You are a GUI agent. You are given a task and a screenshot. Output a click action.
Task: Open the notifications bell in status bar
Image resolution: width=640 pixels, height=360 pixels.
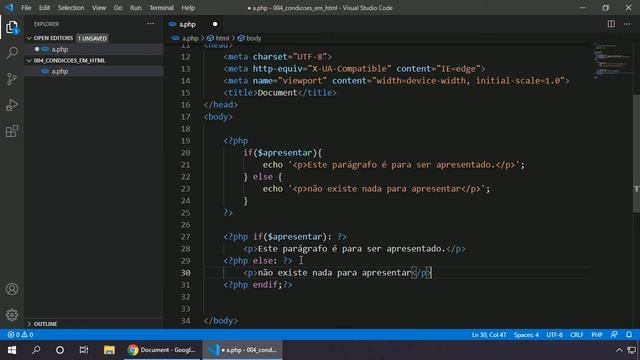coord(629,335)
